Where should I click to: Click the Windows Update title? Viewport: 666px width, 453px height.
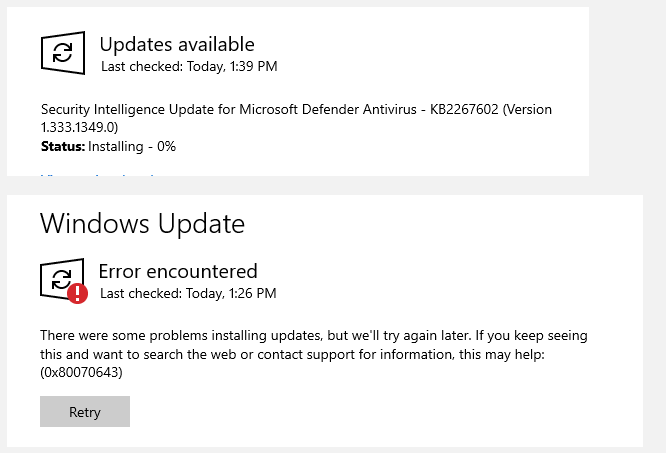pos(142,224)
